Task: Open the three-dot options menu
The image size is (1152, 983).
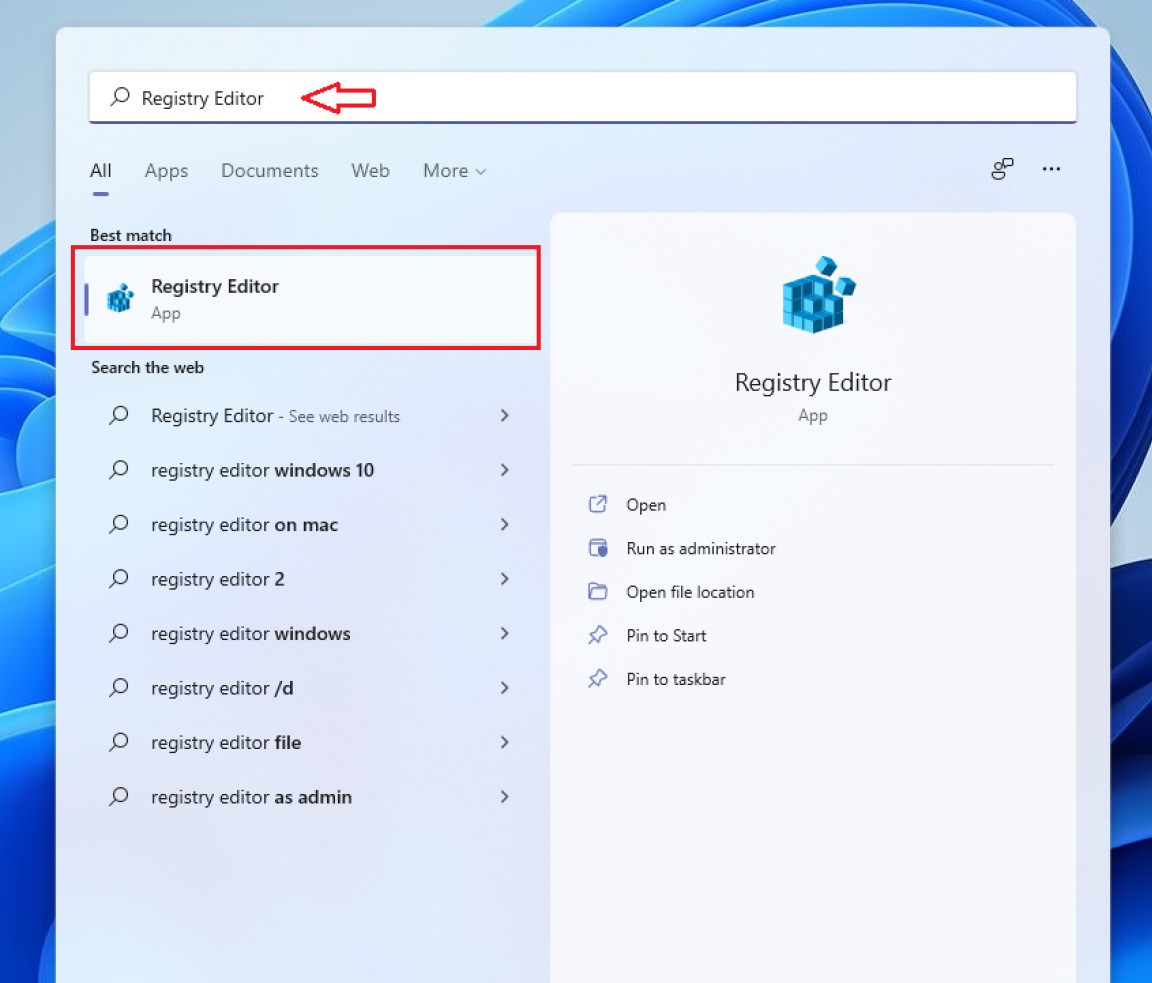Action: pyautogui.click(x=1051, y=169)
